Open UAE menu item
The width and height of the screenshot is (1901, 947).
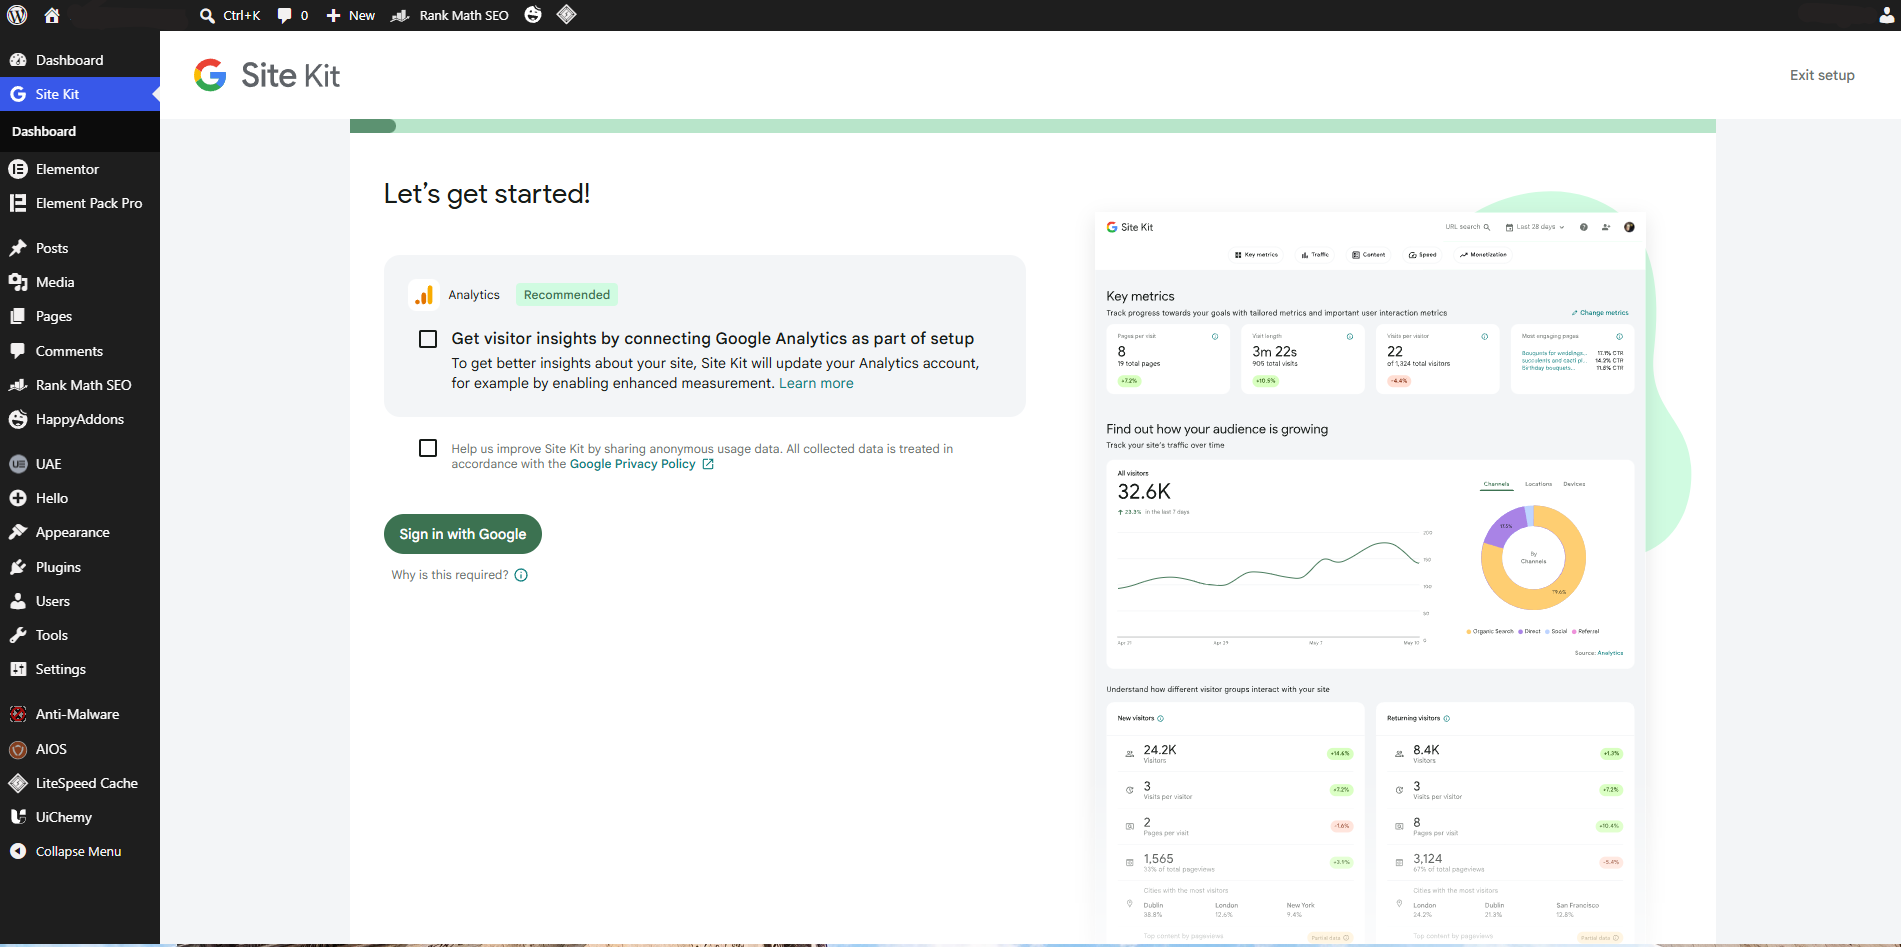[x=80, y=464]
